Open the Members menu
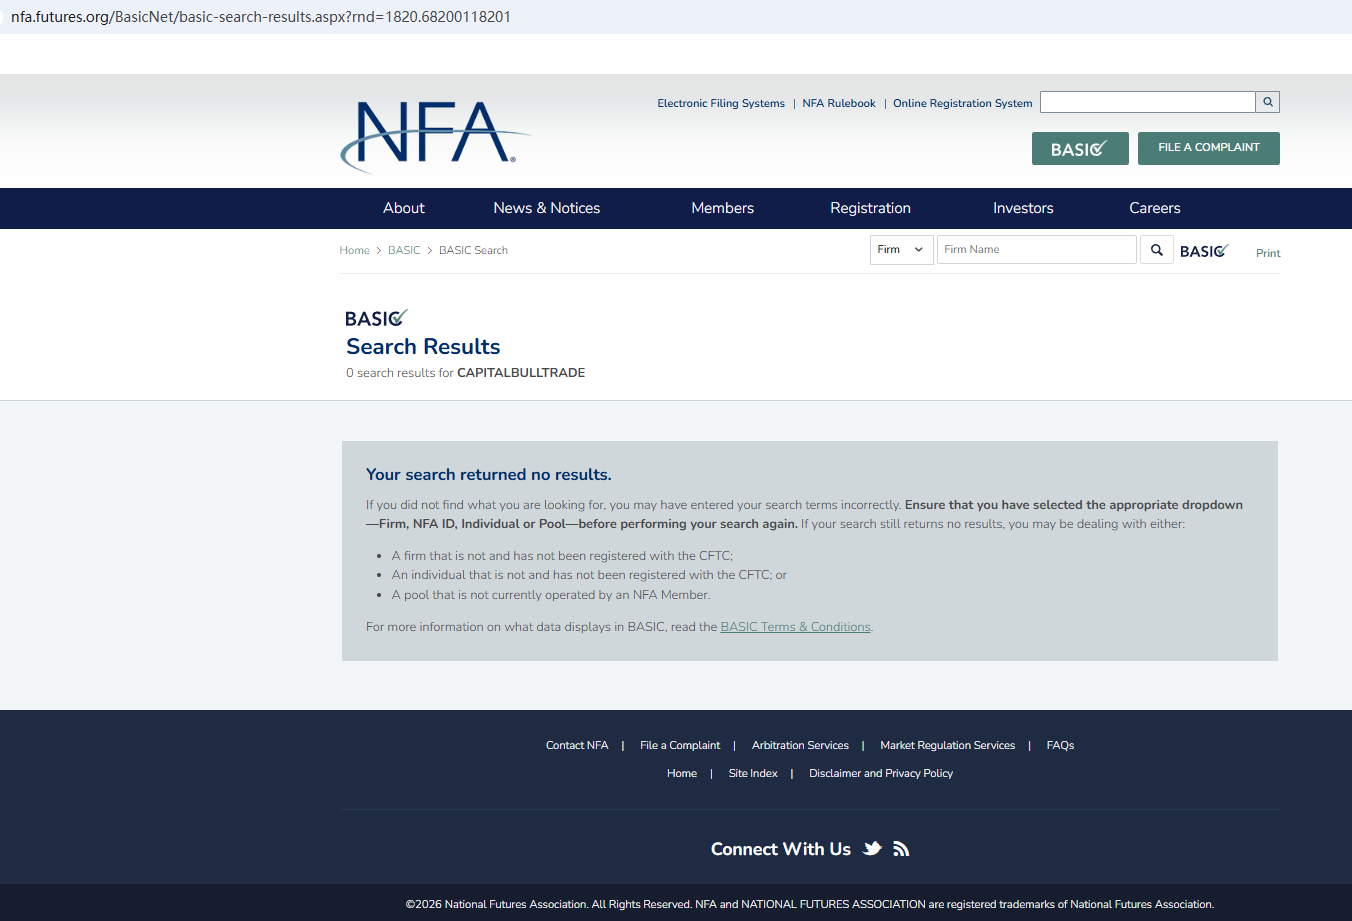Screen dimensions: 1352x921 pyautogui.click(x=723, y=208)
